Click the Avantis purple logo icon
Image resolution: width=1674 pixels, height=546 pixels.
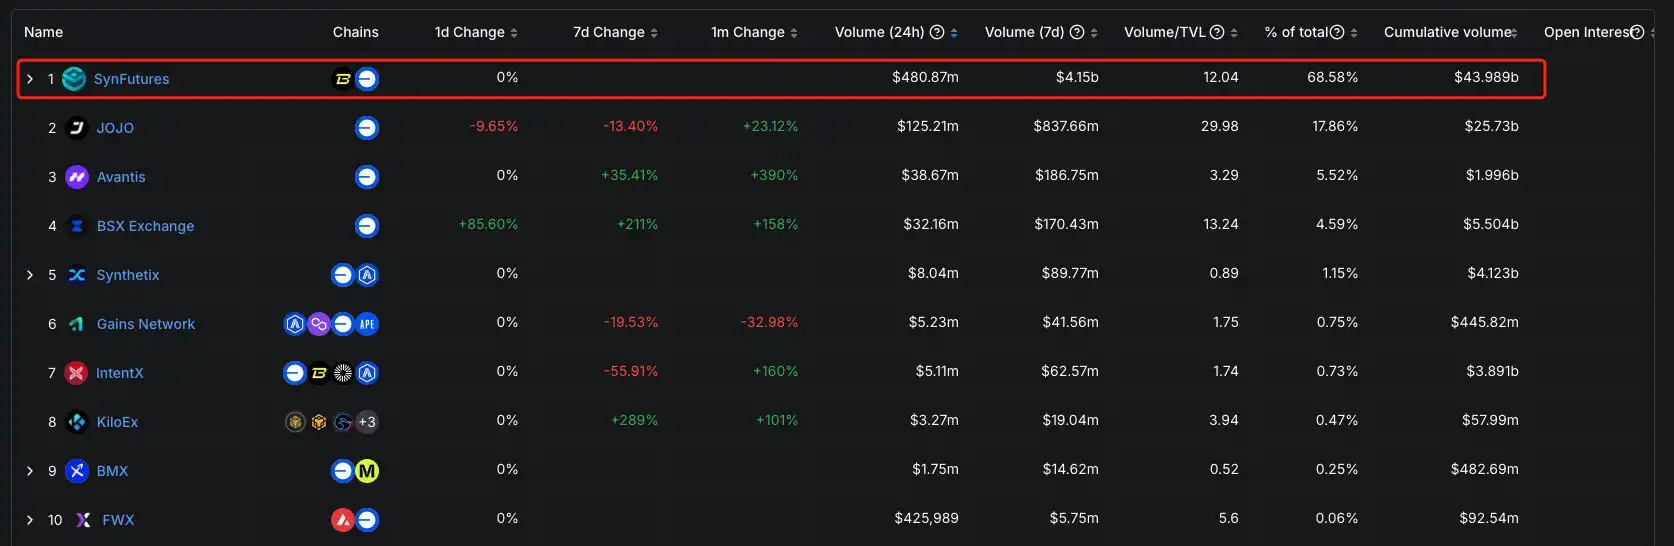[x=77, y=177]
